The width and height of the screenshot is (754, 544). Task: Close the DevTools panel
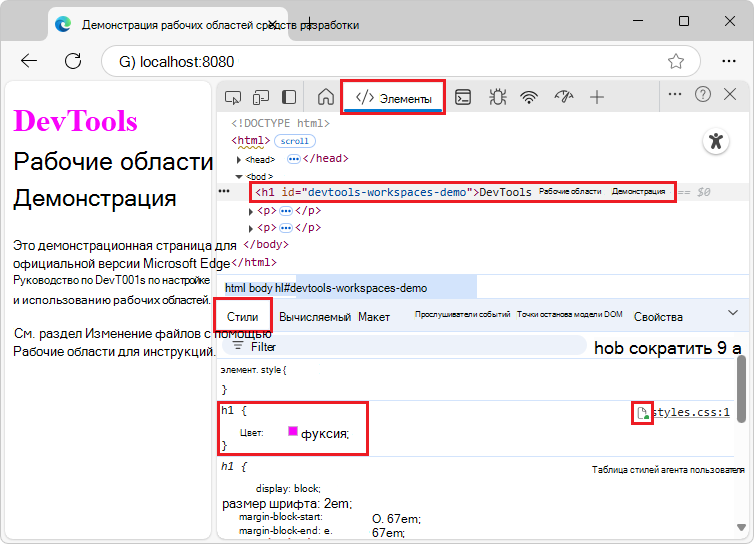(730, 94)
